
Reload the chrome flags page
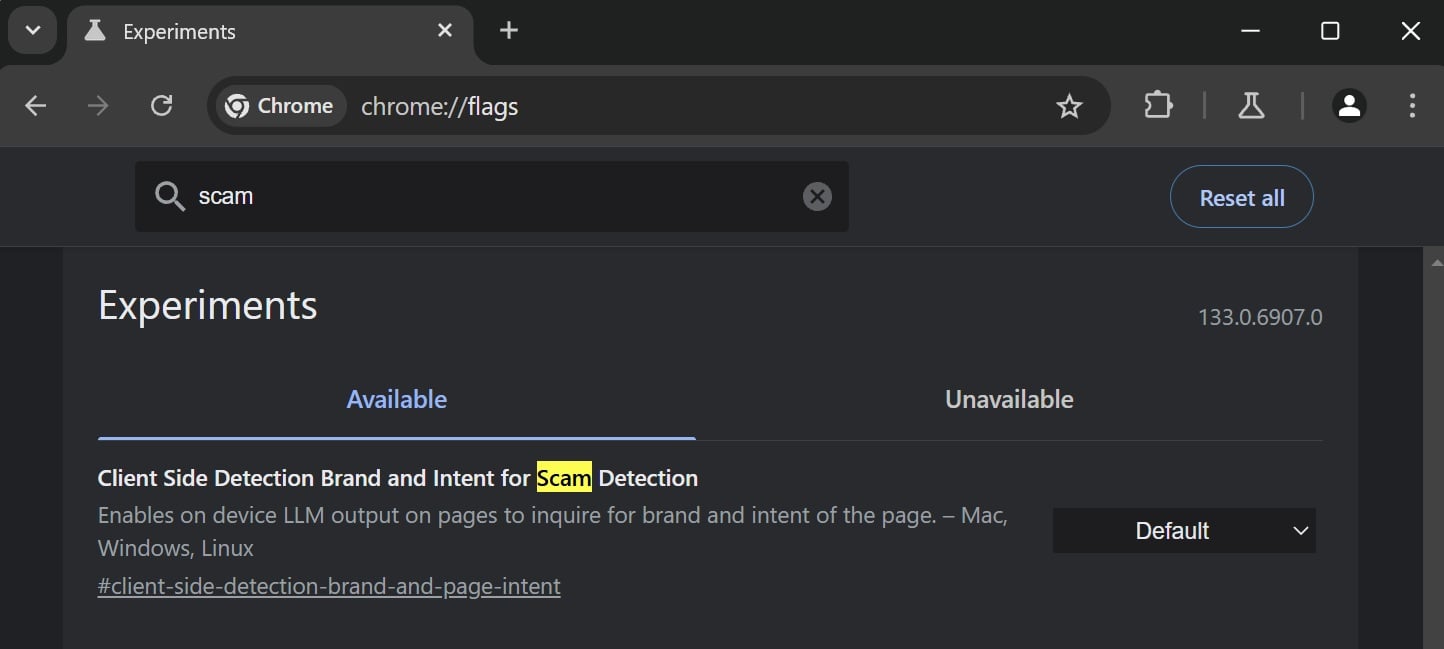click(x=161, y=106)
